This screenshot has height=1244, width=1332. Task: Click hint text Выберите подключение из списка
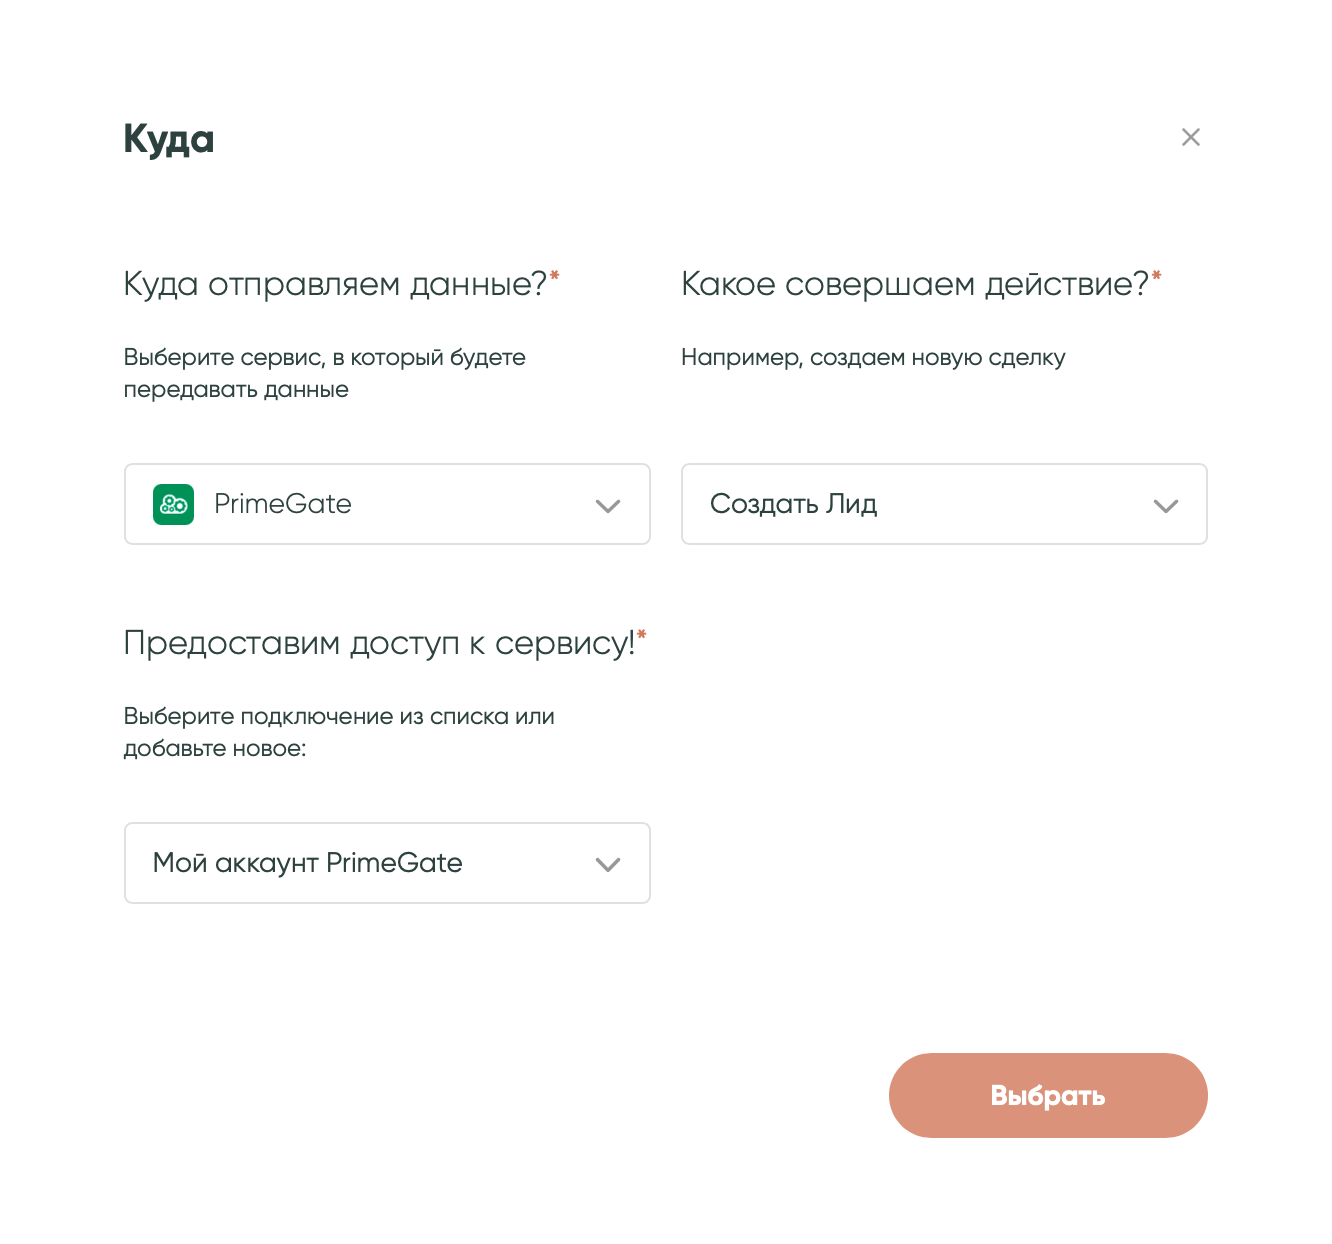(x=338, y=717)
